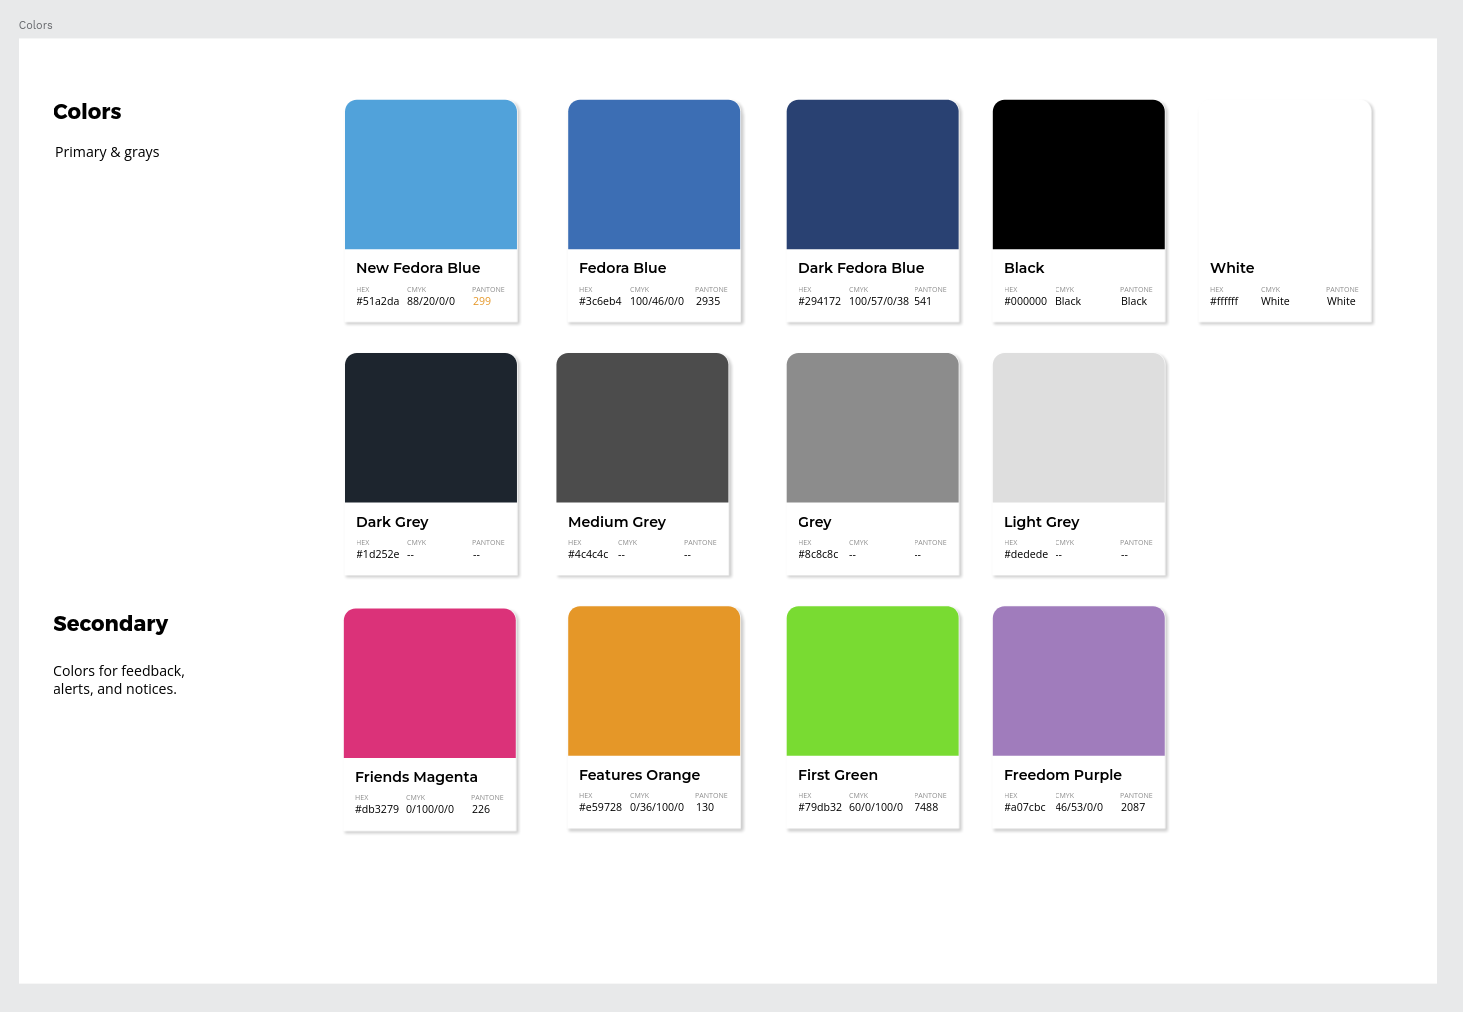1463x1012 pixels.
Task: Click the "Colors" frame label at top
Action: 36,25
